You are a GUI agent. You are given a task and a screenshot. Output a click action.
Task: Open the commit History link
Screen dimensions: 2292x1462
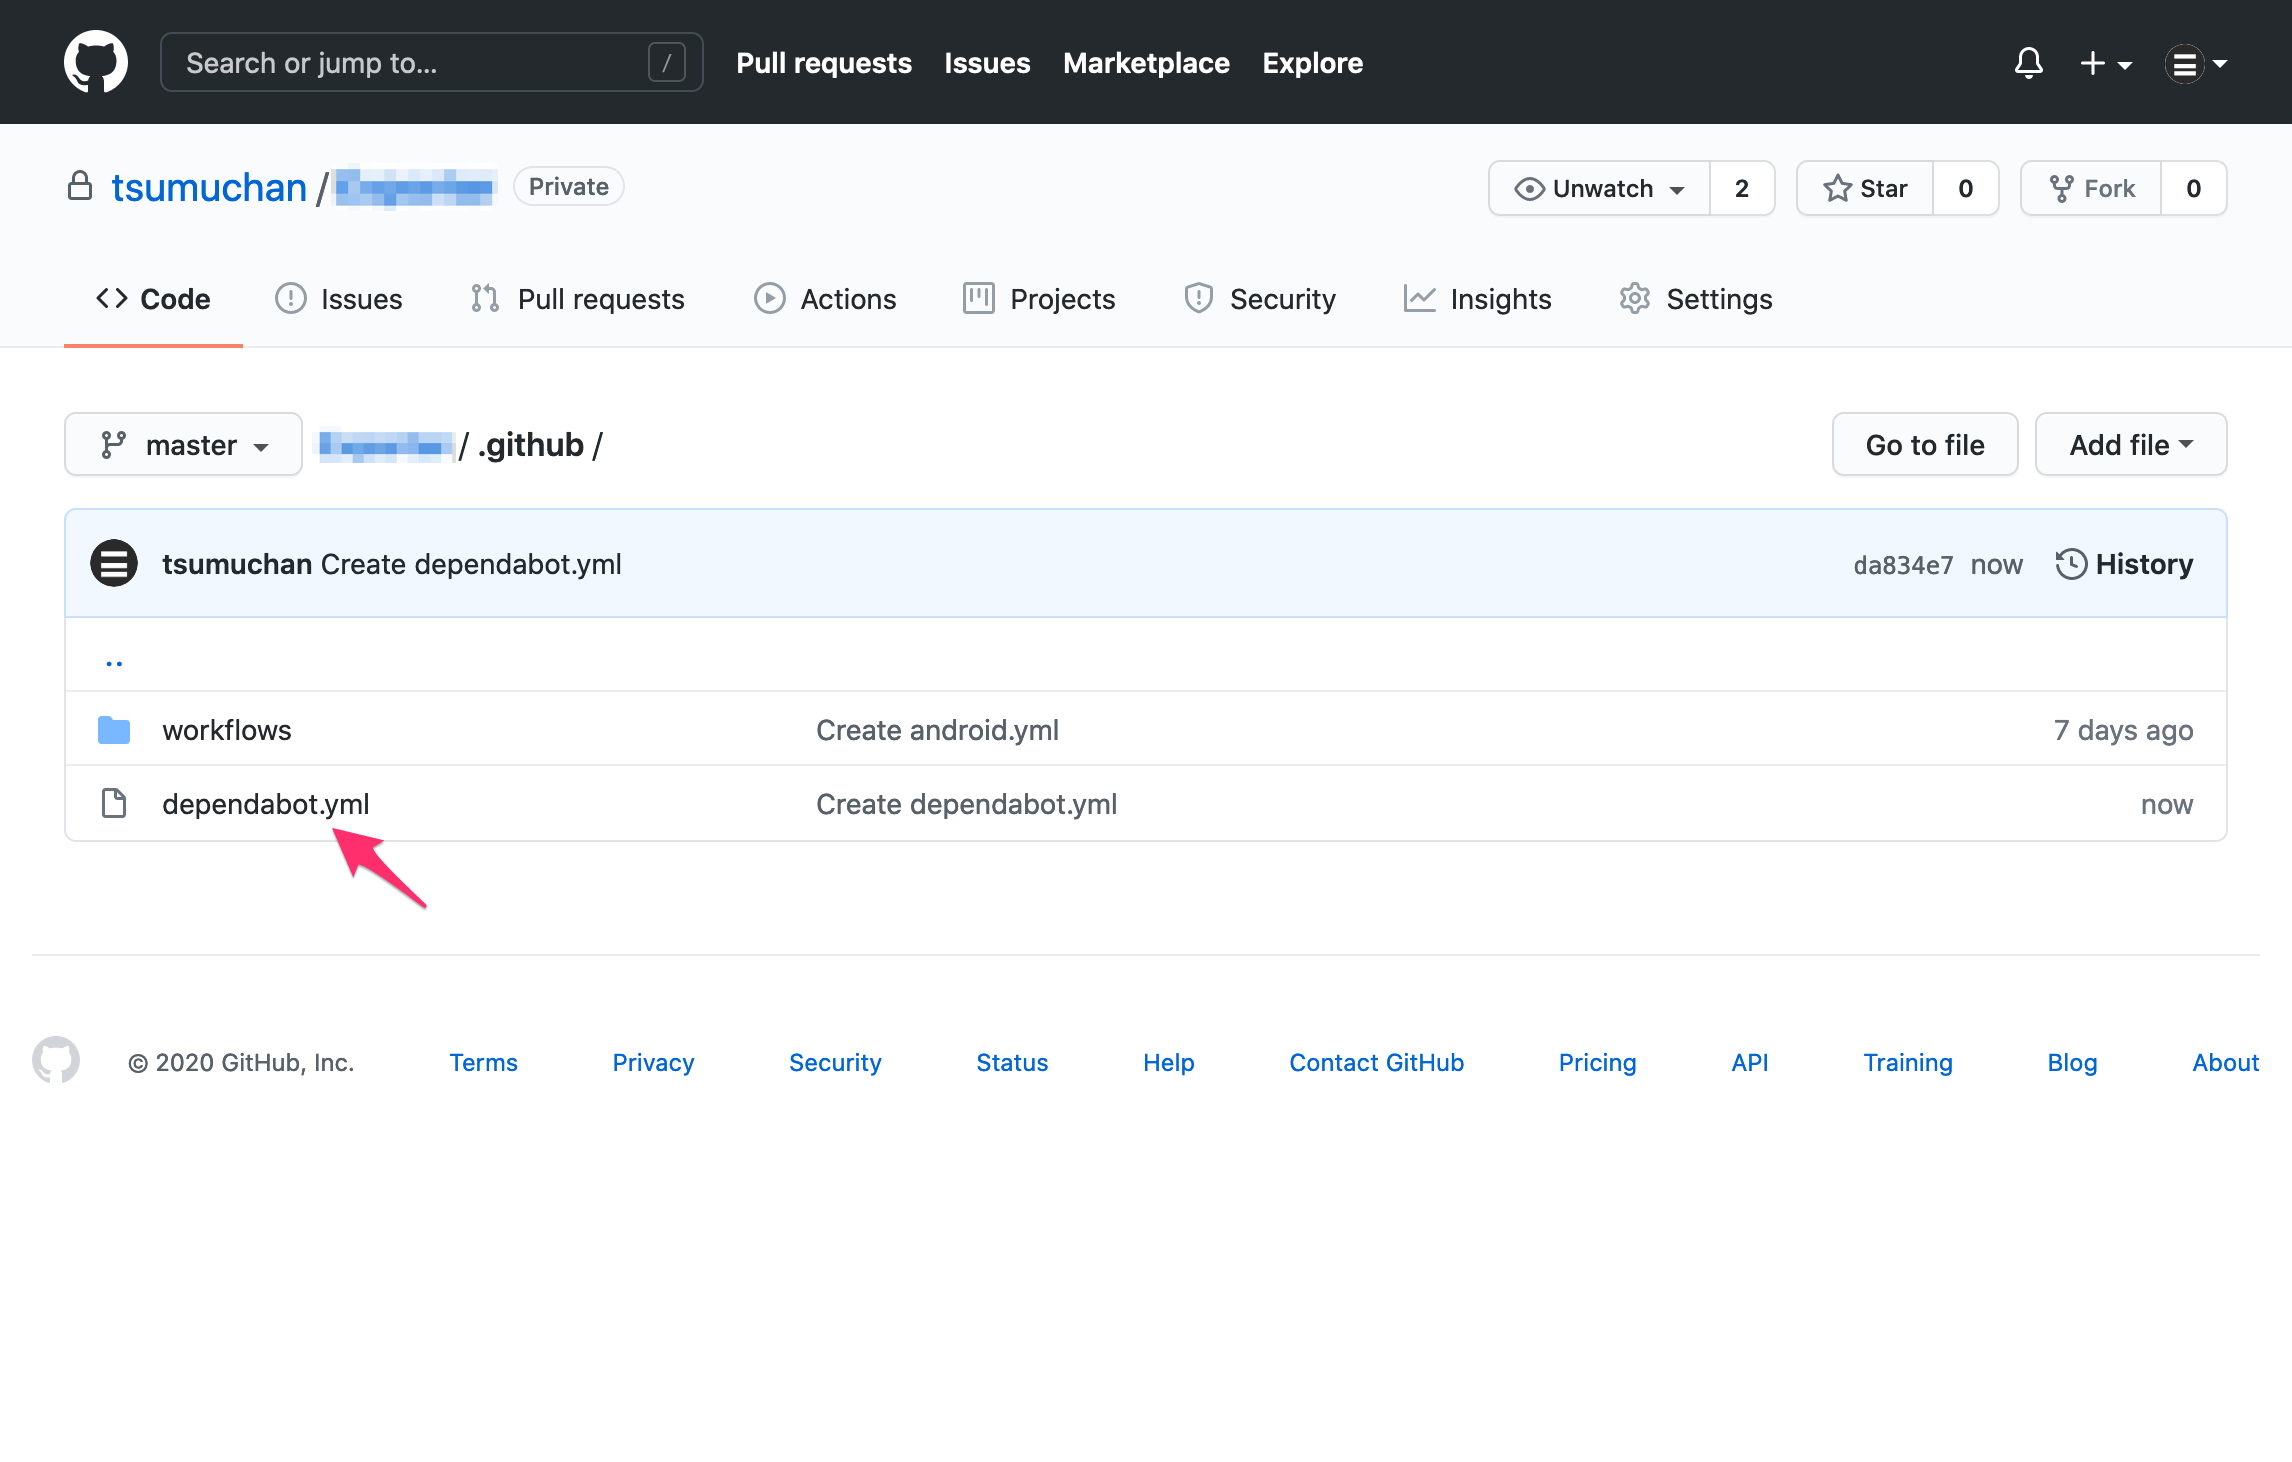click(2124, 564)
